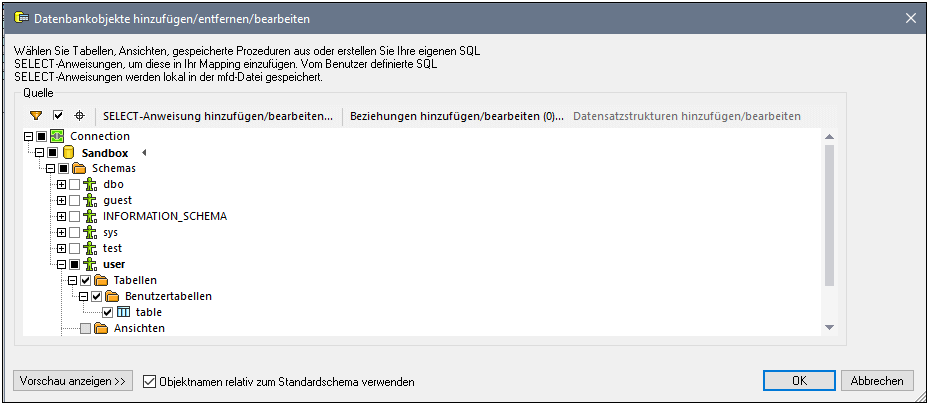Click the check-all toolbar icon
This screenshot has height=405, width=929.
tap(58, 116)
